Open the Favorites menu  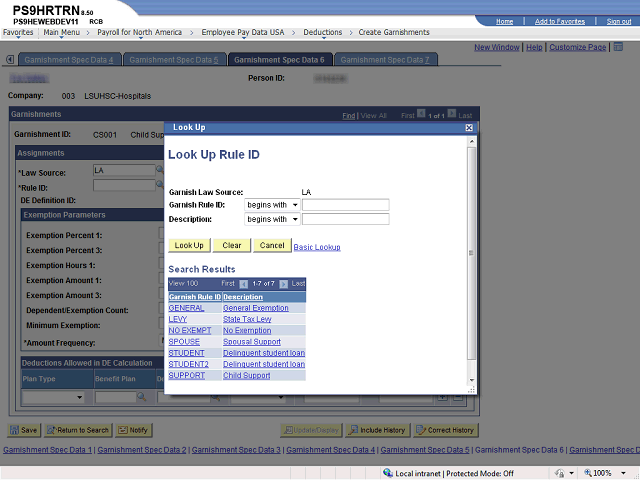(18, 33)
